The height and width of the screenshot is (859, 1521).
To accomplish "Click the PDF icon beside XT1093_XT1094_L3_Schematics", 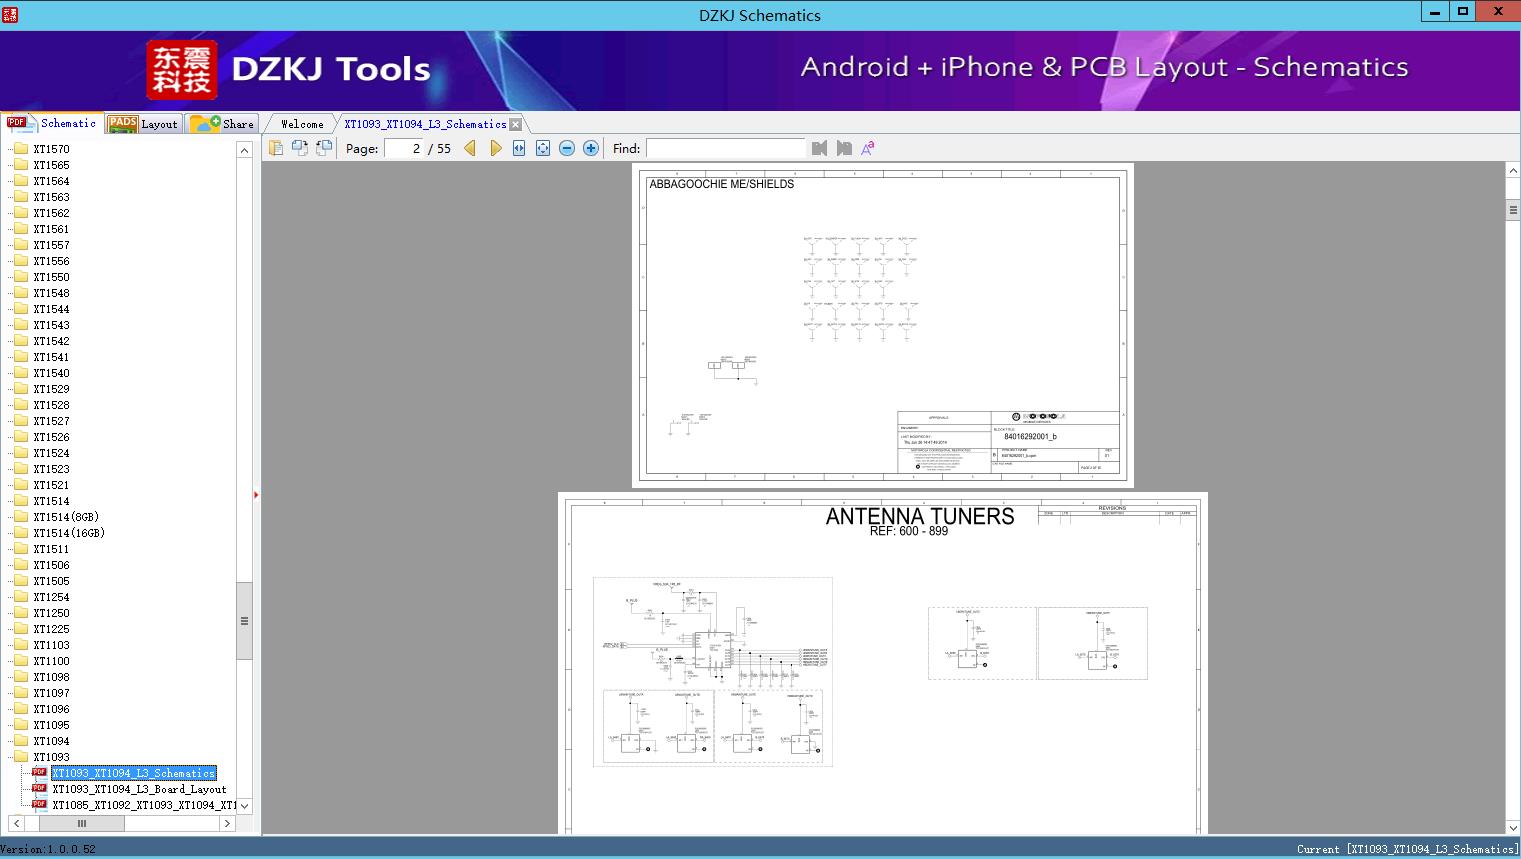I will 39,772.
